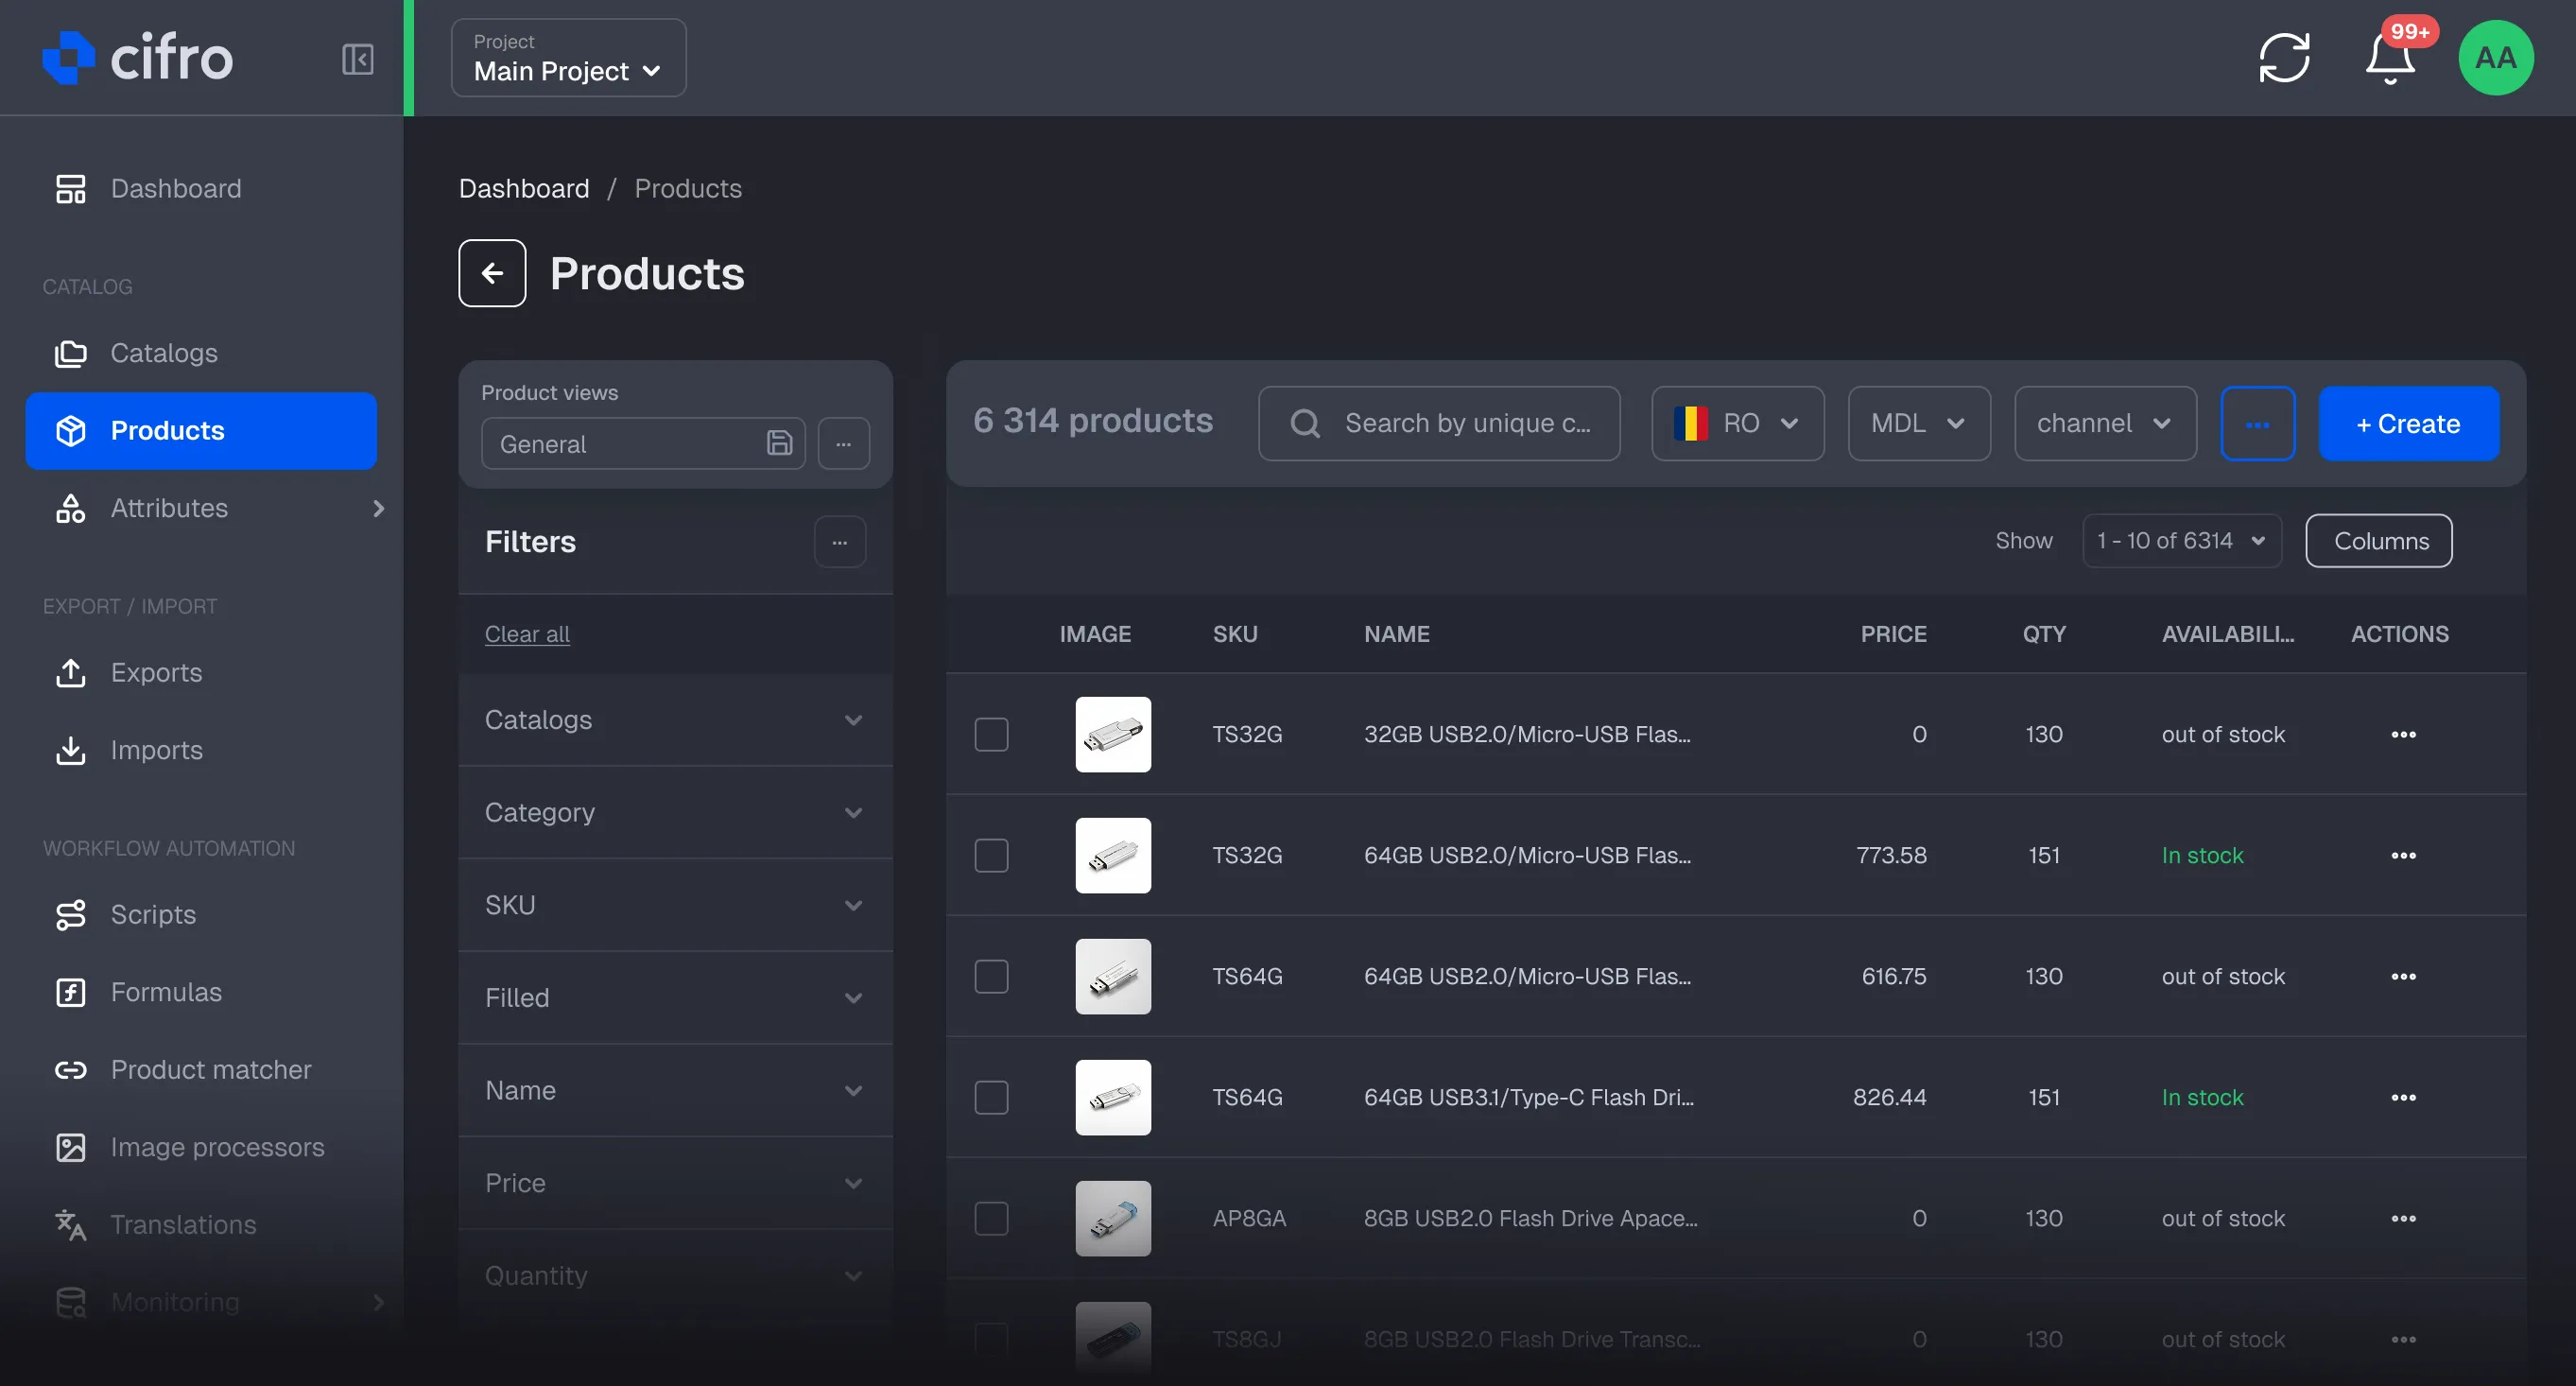Save the General product view (disk icon)

pyautogui.click(x=779, y=443)
